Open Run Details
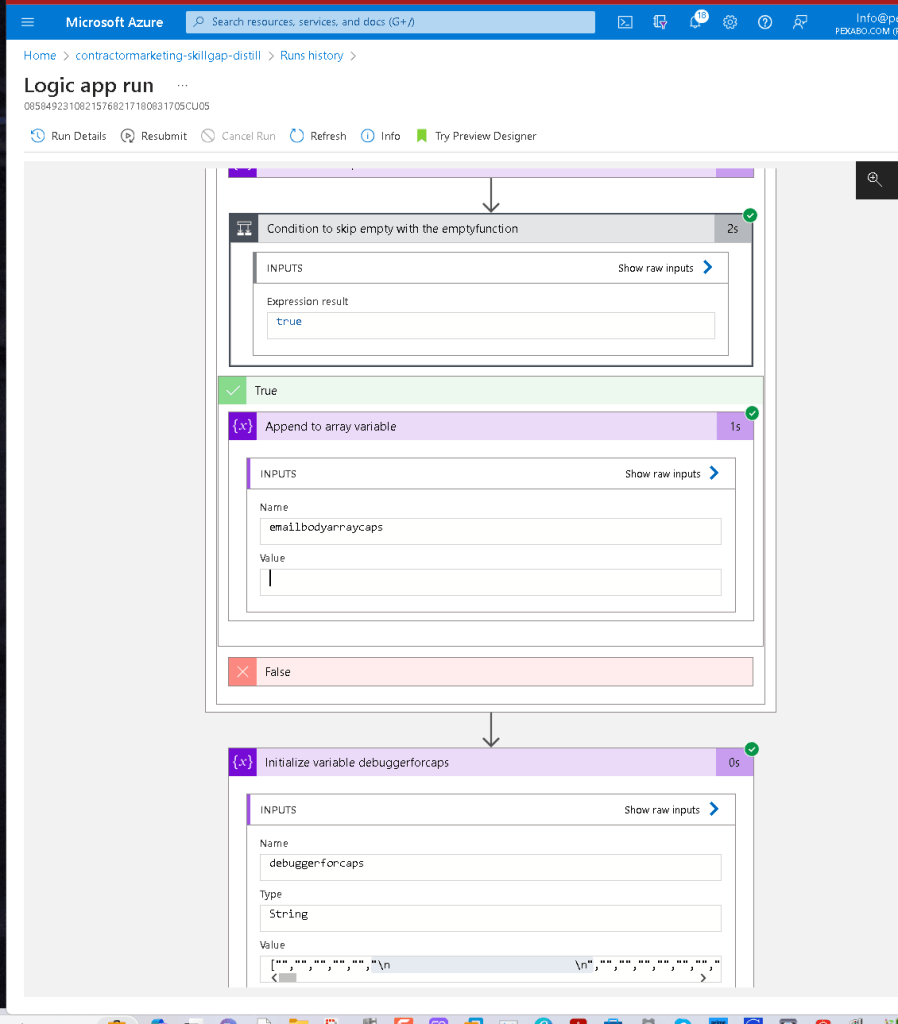Image resolution: width=898 pixels, height=1024 pixels. (69, 136)
